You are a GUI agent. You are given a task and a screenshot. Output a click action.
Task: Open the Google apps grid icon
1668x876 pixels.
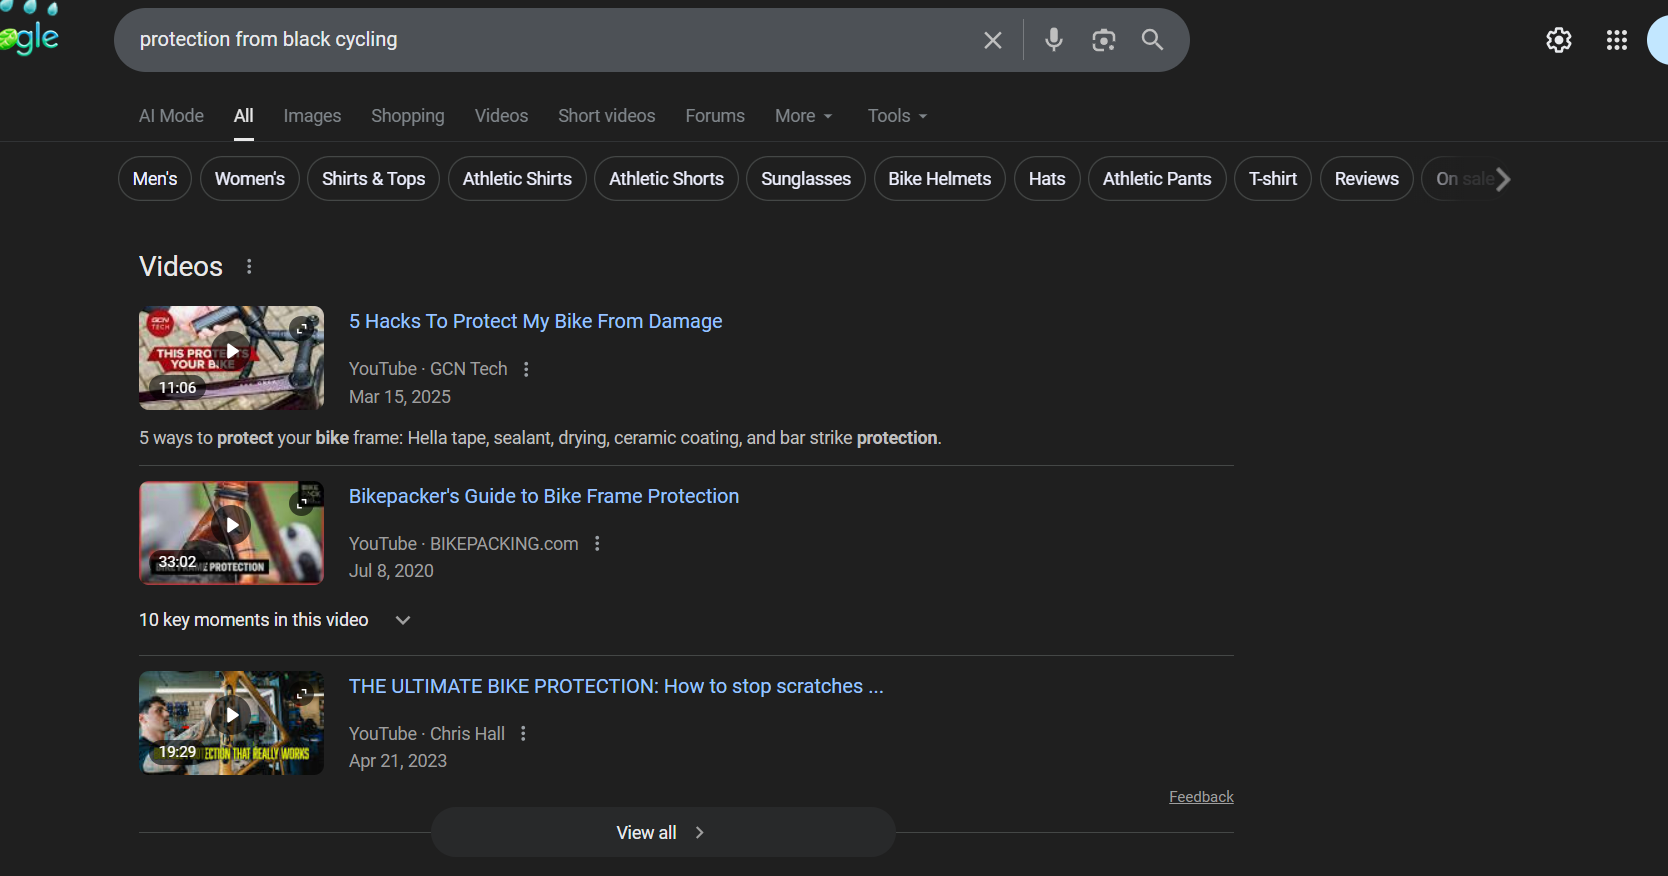pos(1616,40)
